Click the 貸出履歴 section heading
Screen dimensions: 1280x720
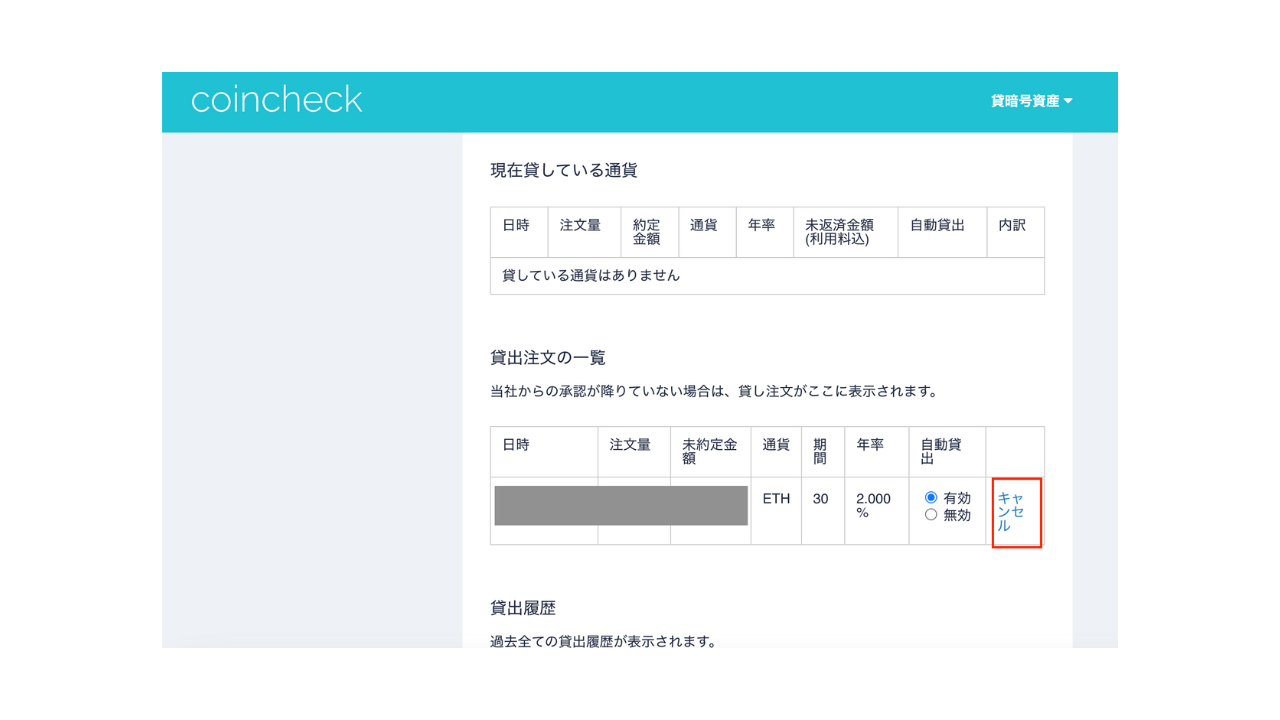(x=522, y=607)
